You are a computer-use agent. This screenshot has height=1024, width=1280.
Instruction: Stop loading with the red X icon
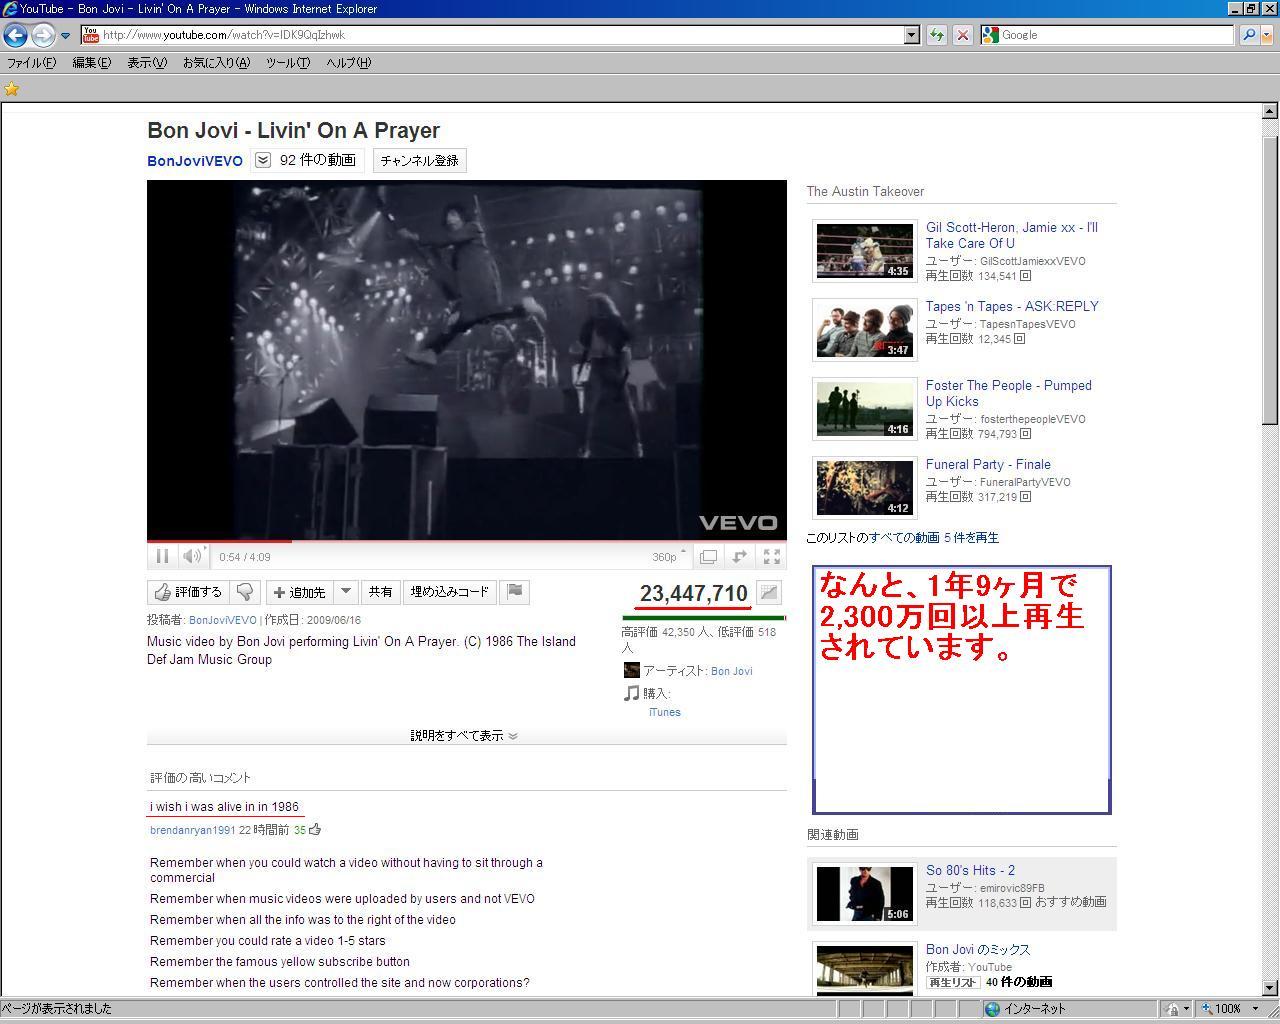click(x=962, y=35)
